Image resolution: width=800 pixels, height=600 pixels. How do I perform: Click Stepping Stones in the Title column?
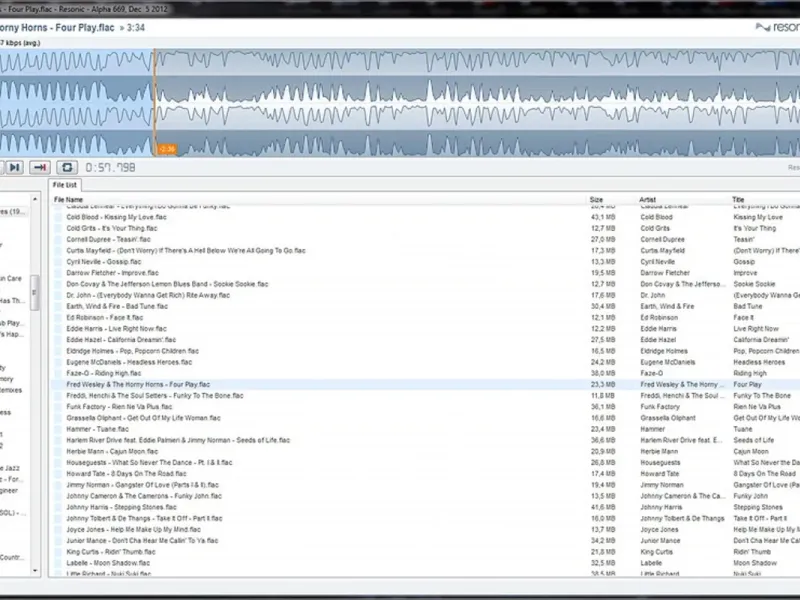[x=758, y=508]
